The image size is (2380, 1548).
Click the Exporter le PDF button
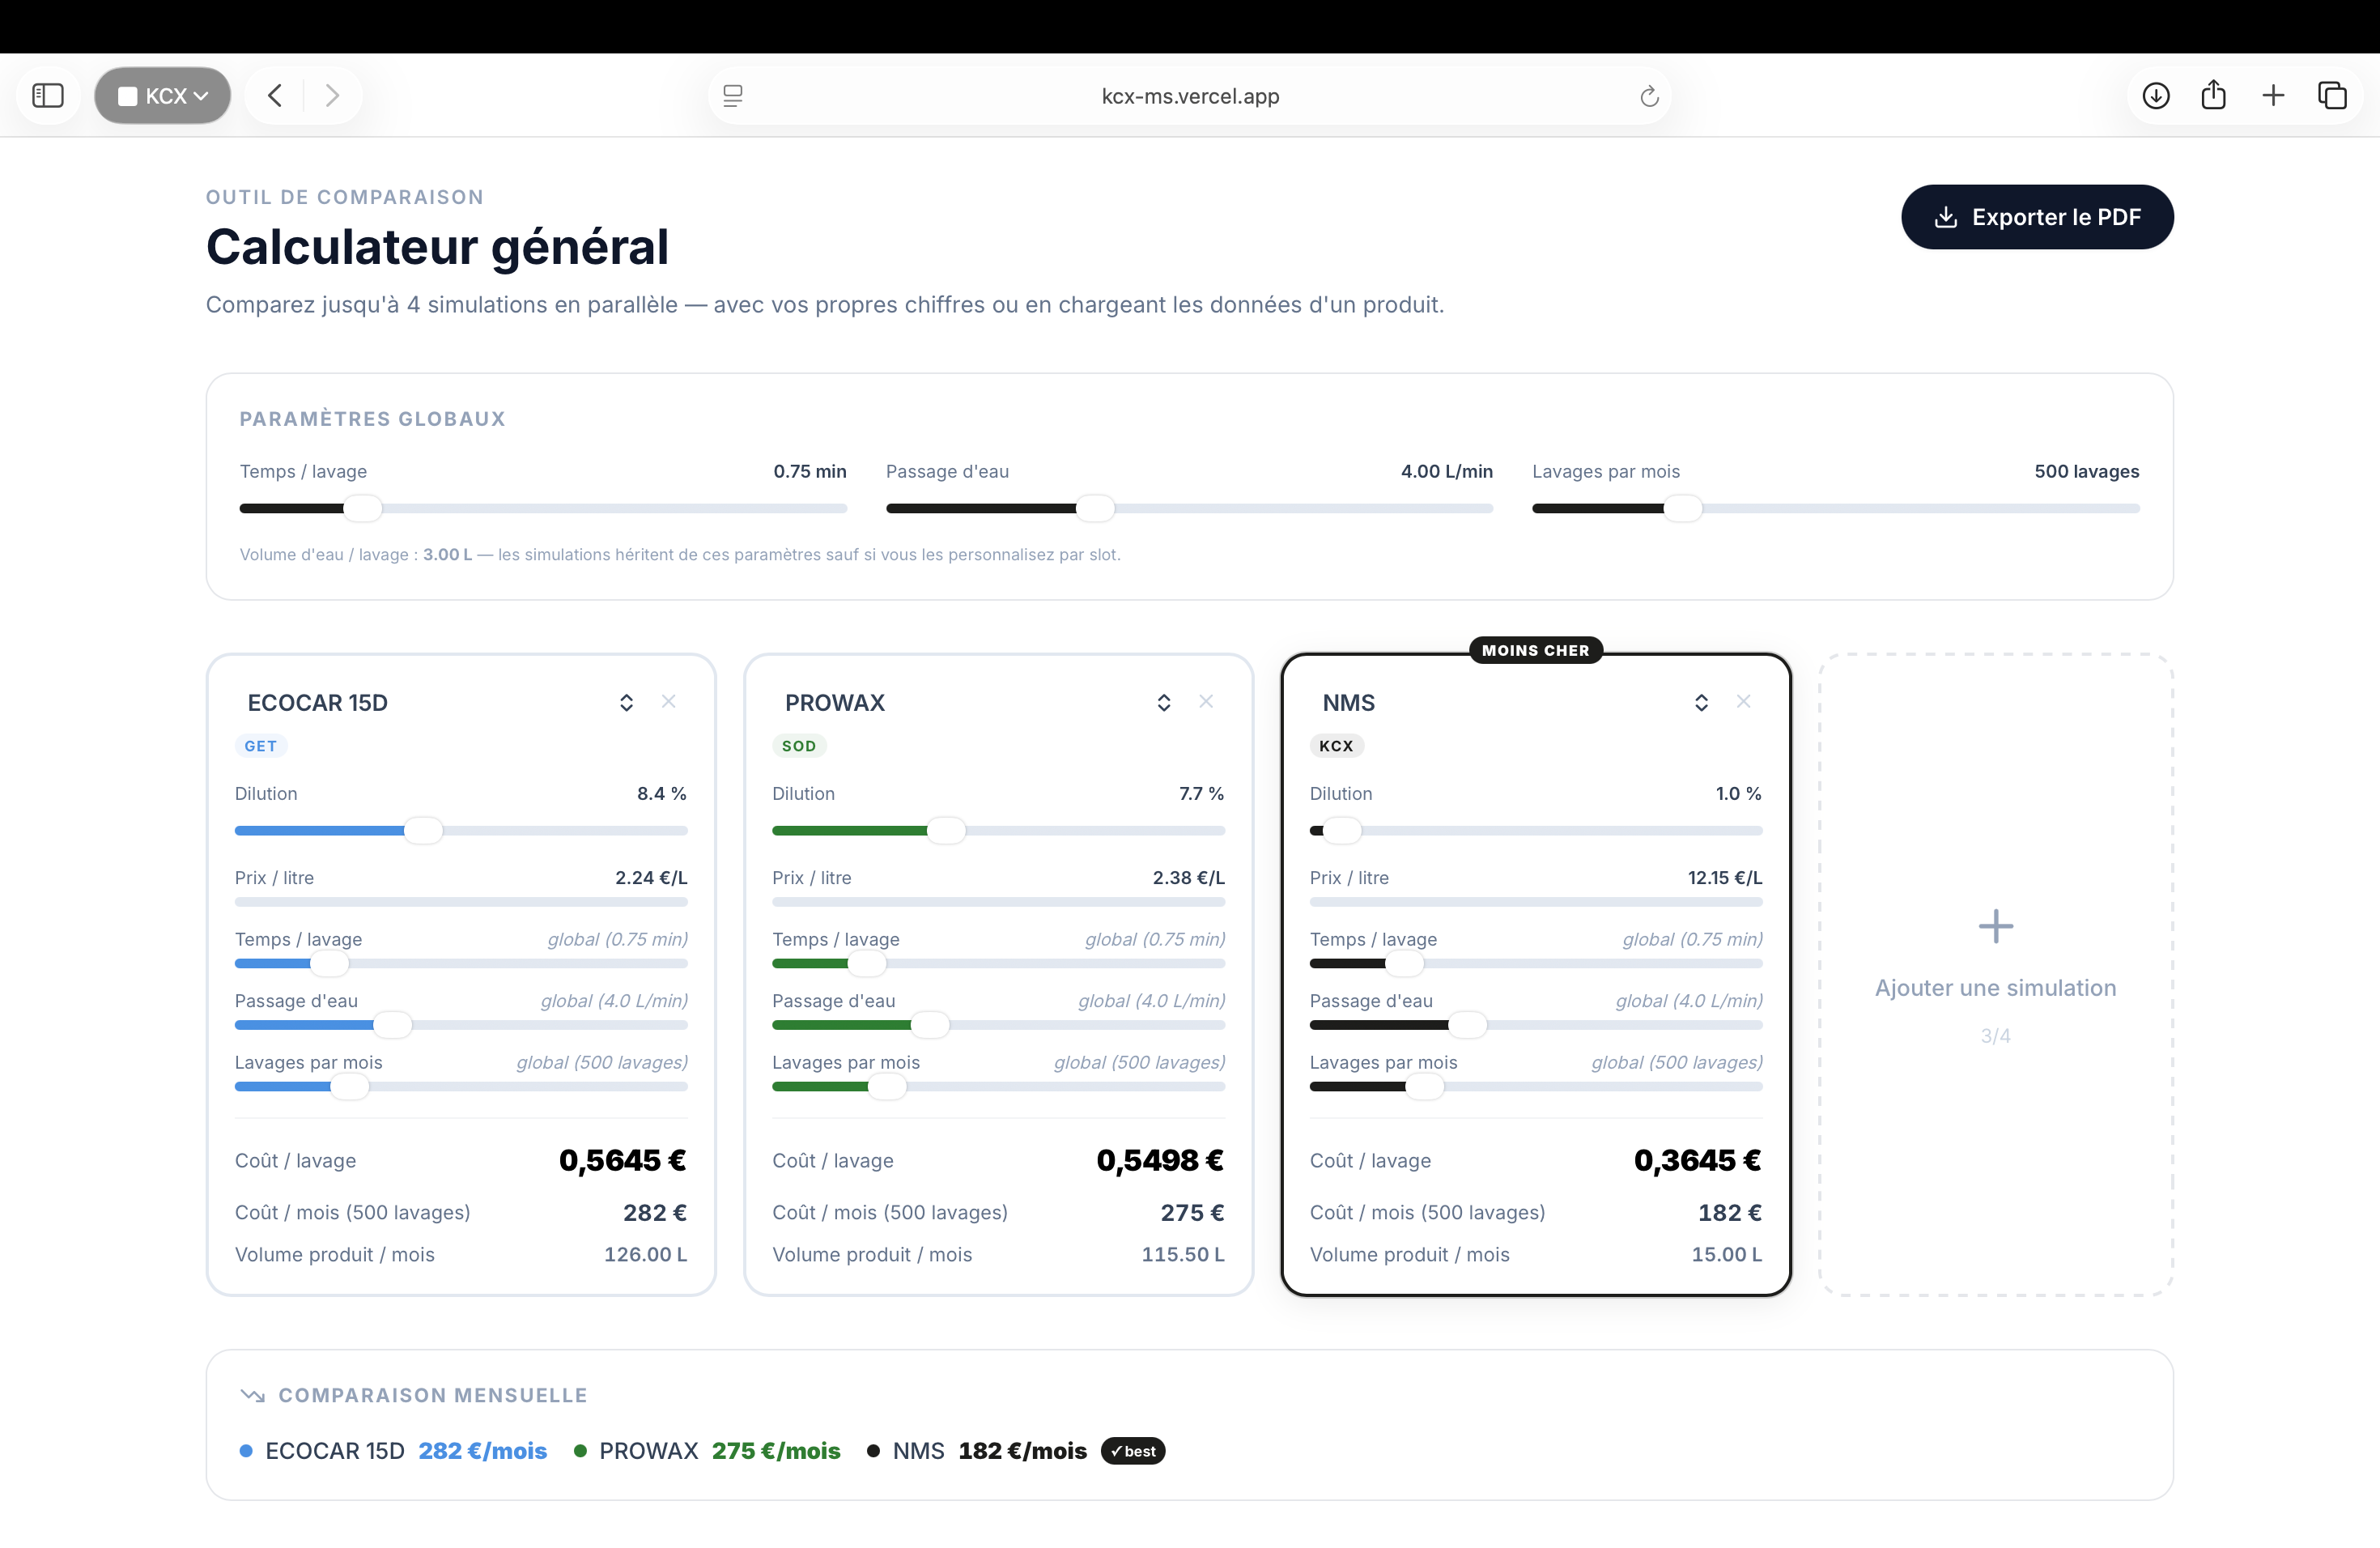[x=2037, y=217]
